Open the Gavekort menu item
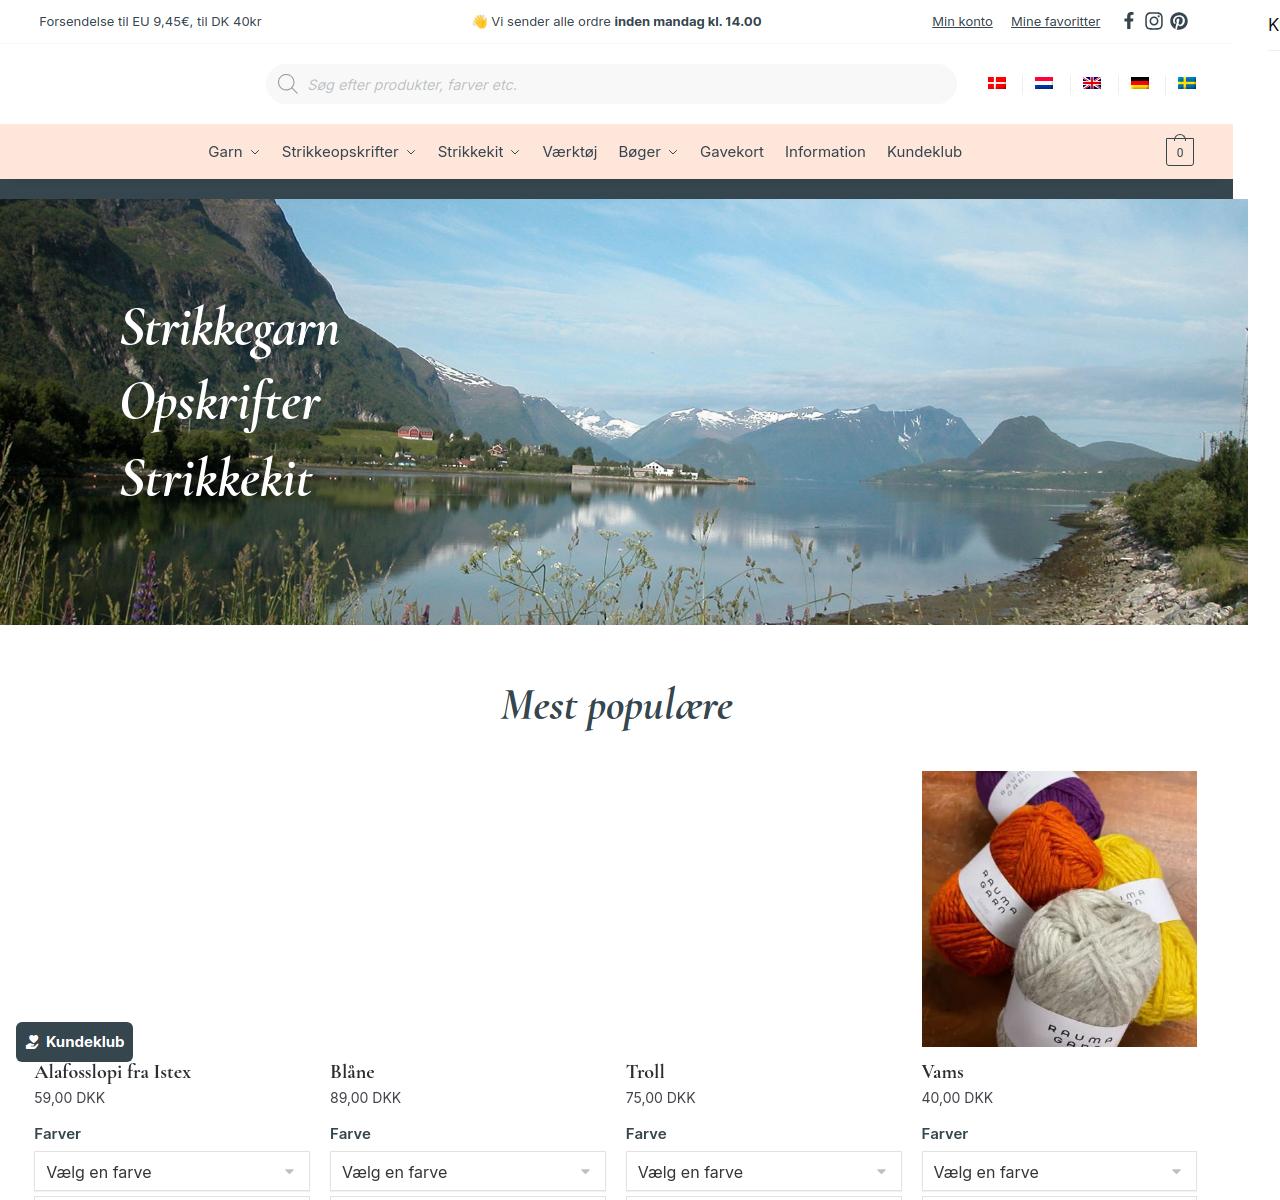1280x1200 pixels. pyautogui.click(x=732, y=152)
